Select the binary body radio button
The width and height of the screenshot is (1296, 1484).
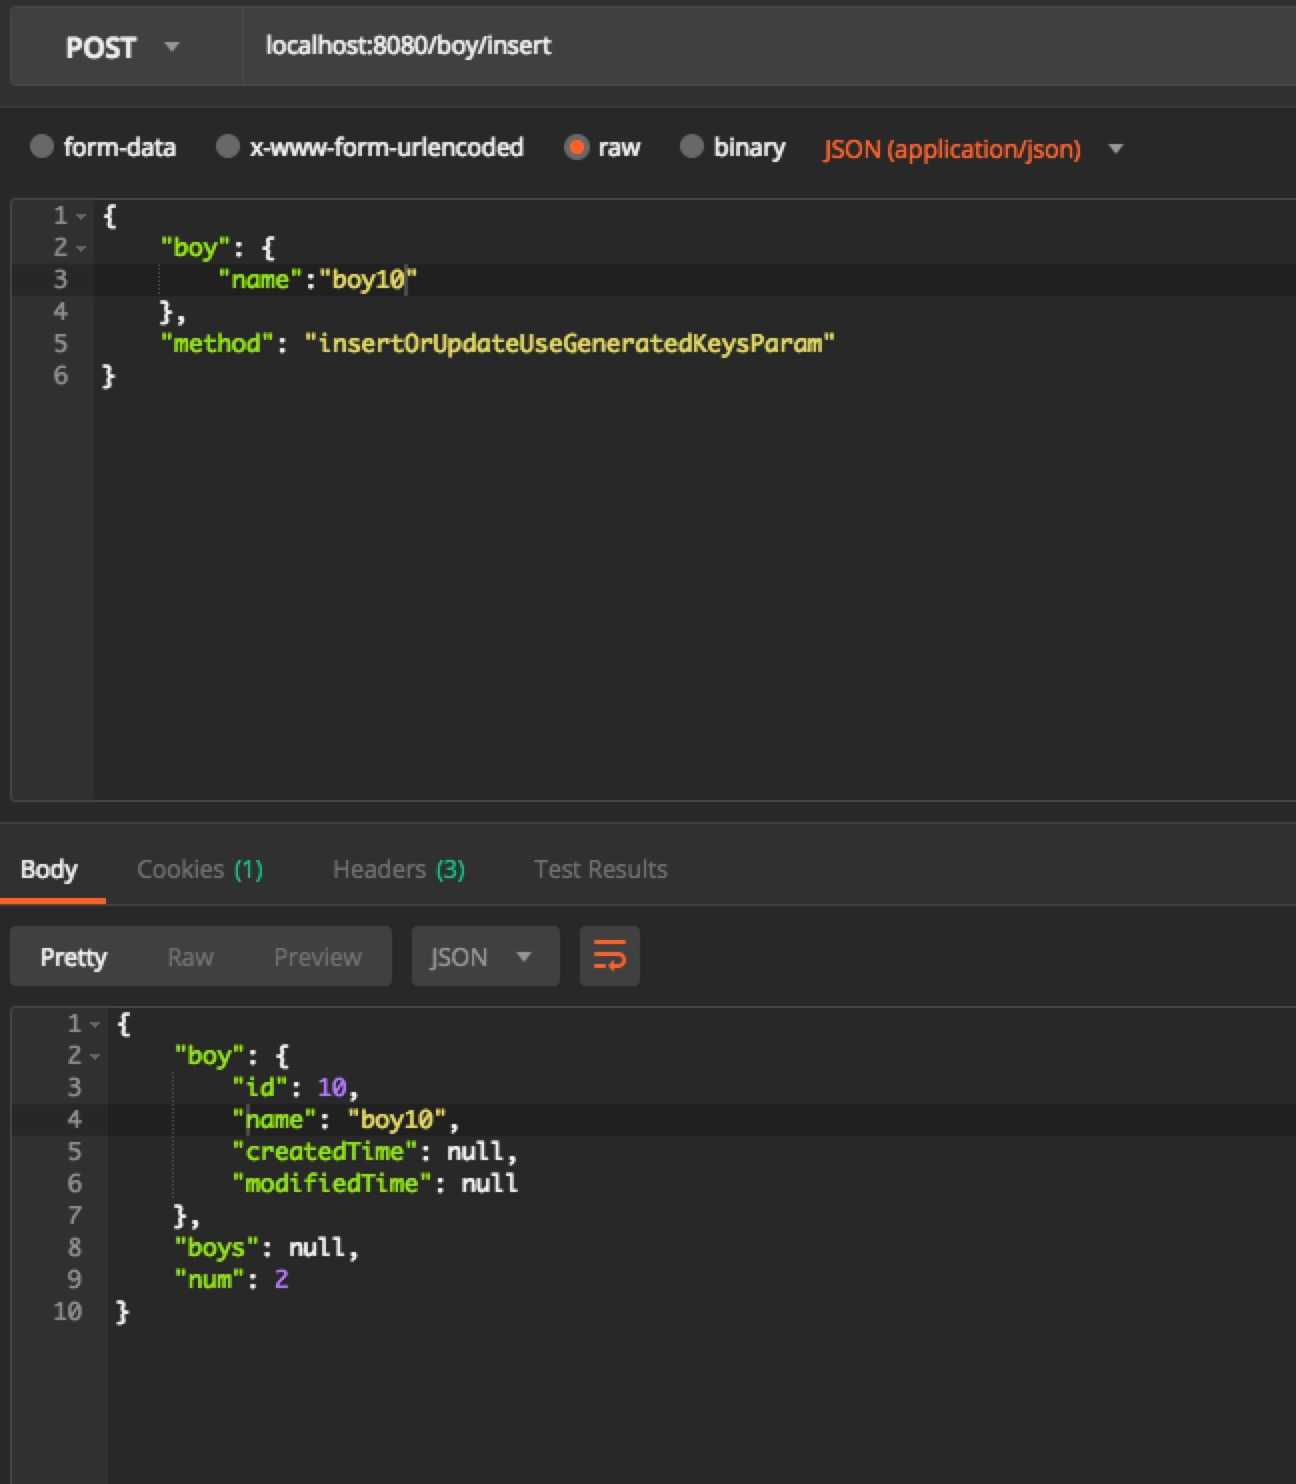coord(691,147)
